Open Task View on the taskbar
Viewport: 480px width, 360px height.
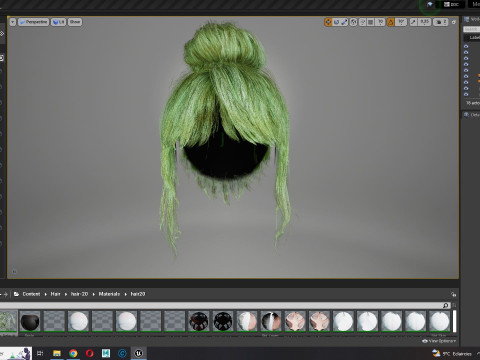point(40,353)
